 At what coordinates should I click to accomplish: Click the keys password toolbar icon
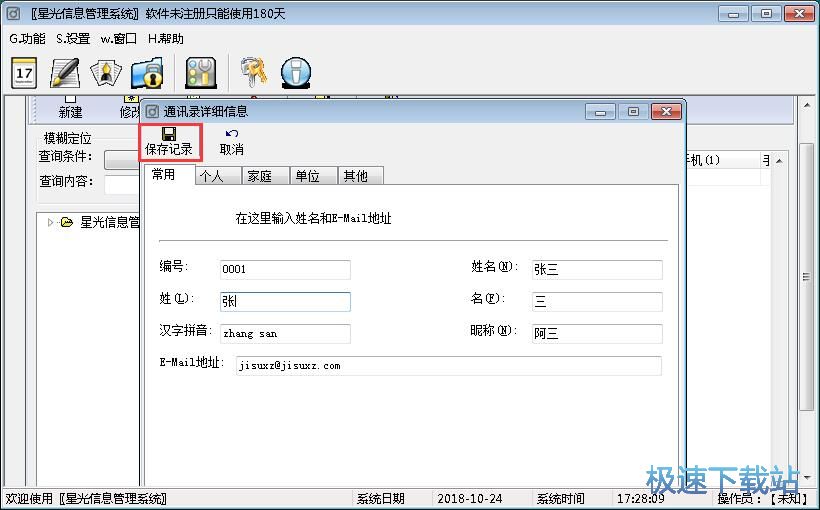tap(254, 73)
